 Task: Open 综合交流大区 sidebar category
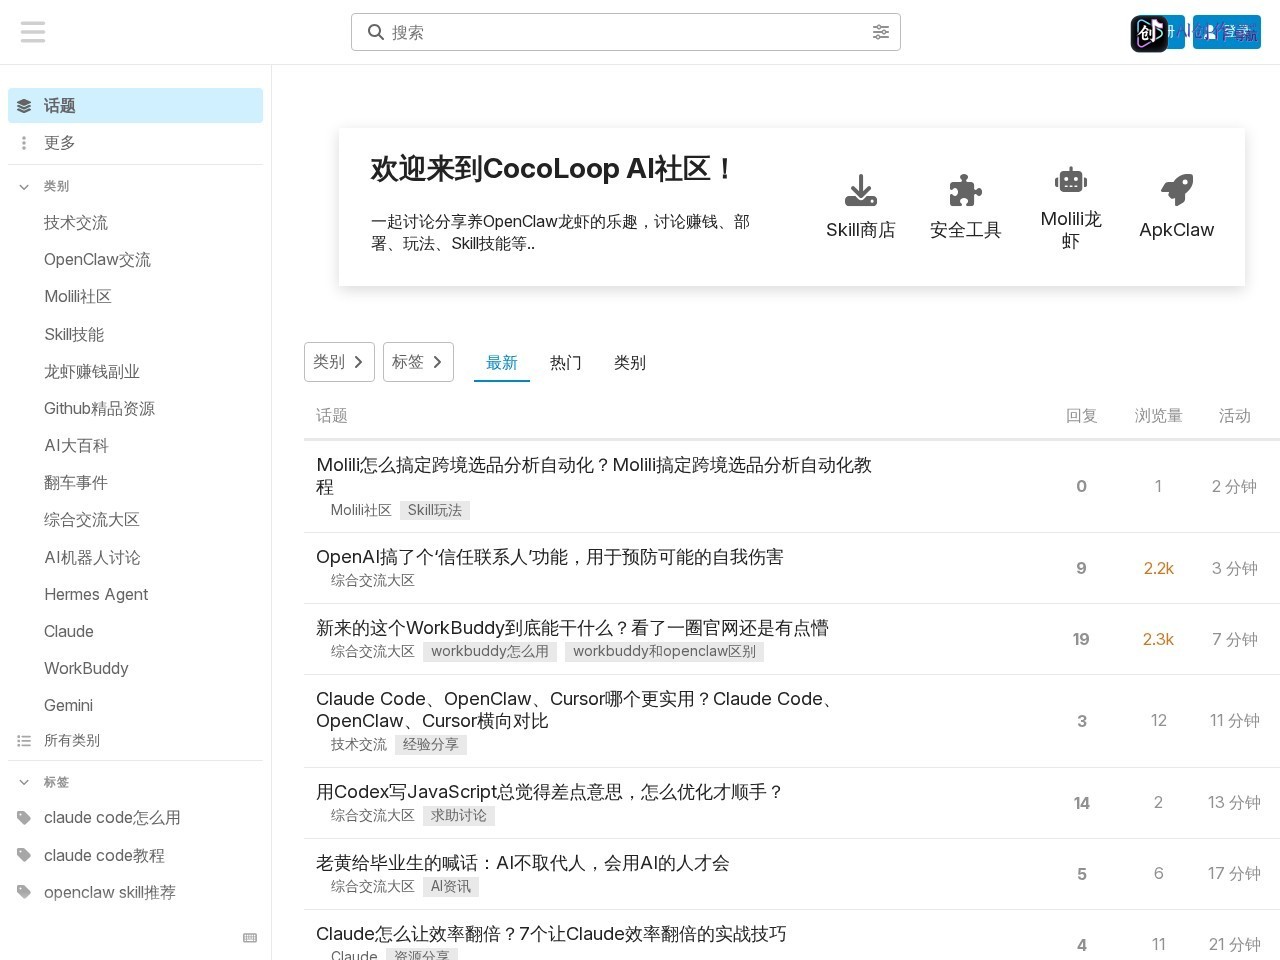92,520
